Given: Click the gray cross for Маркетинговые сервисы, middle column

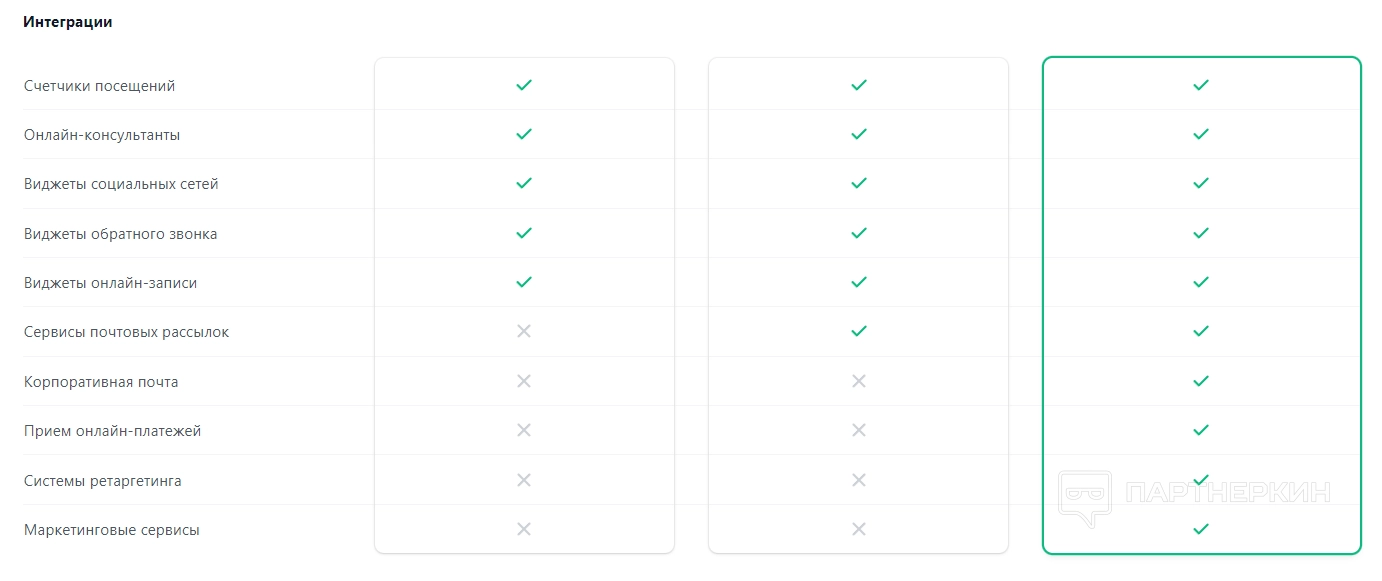Looking at the screenshot, I should click(x=858, y=529).
